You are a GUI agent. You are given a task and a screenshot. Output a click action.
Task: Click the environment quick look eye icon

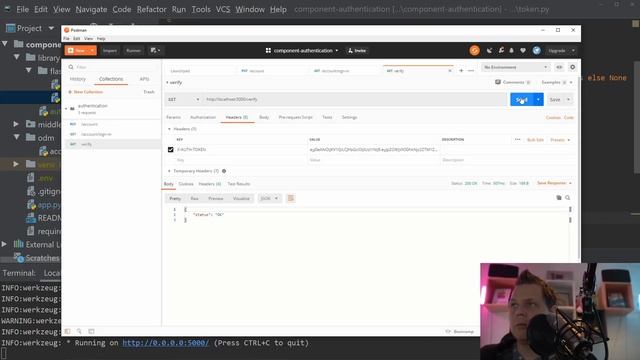click(559, 67)
